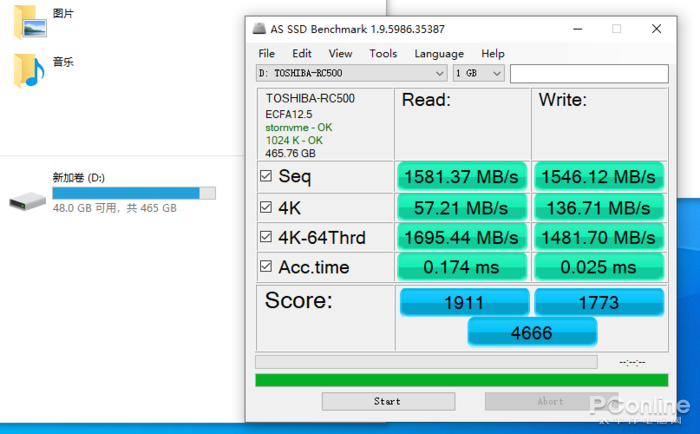Click the stornvme - OK driver text

tap(299, 127)
